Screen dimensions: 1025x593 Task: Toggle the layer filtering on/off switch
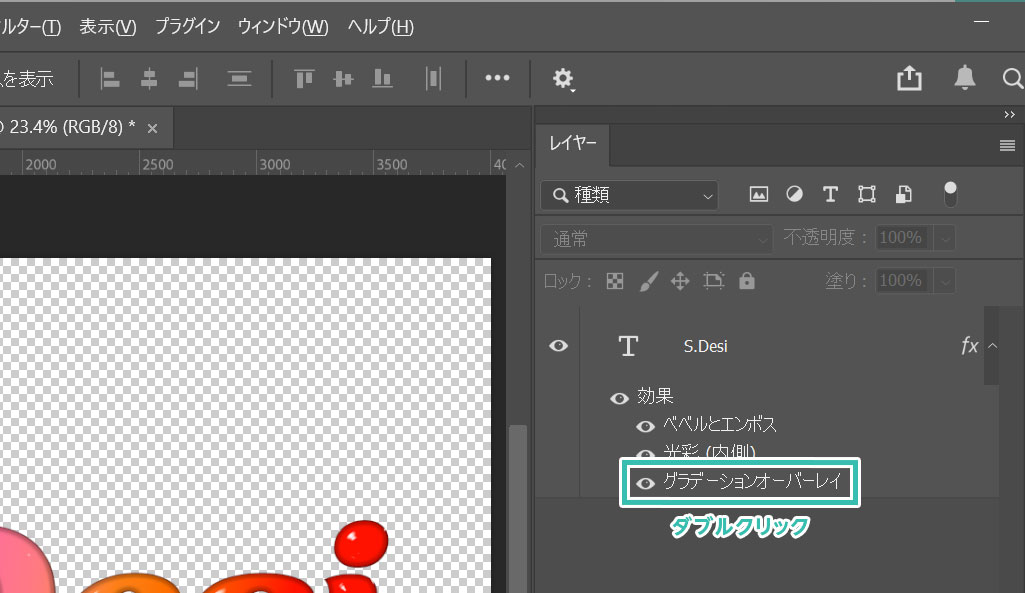[950, 194]
